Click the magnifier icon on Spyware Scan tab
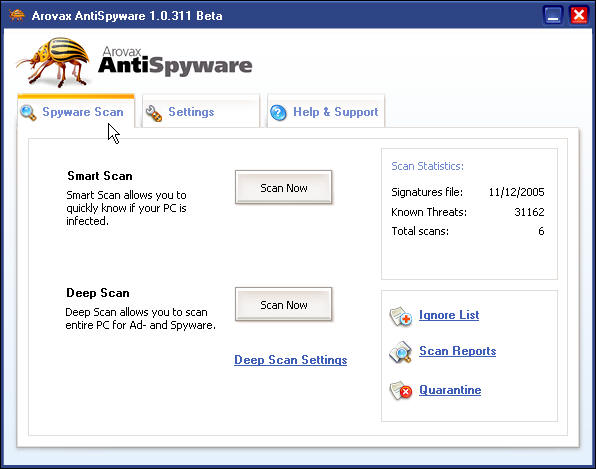The width and height of the screenshot is (596, 469). pyautogui.click(x=28, y=112)
